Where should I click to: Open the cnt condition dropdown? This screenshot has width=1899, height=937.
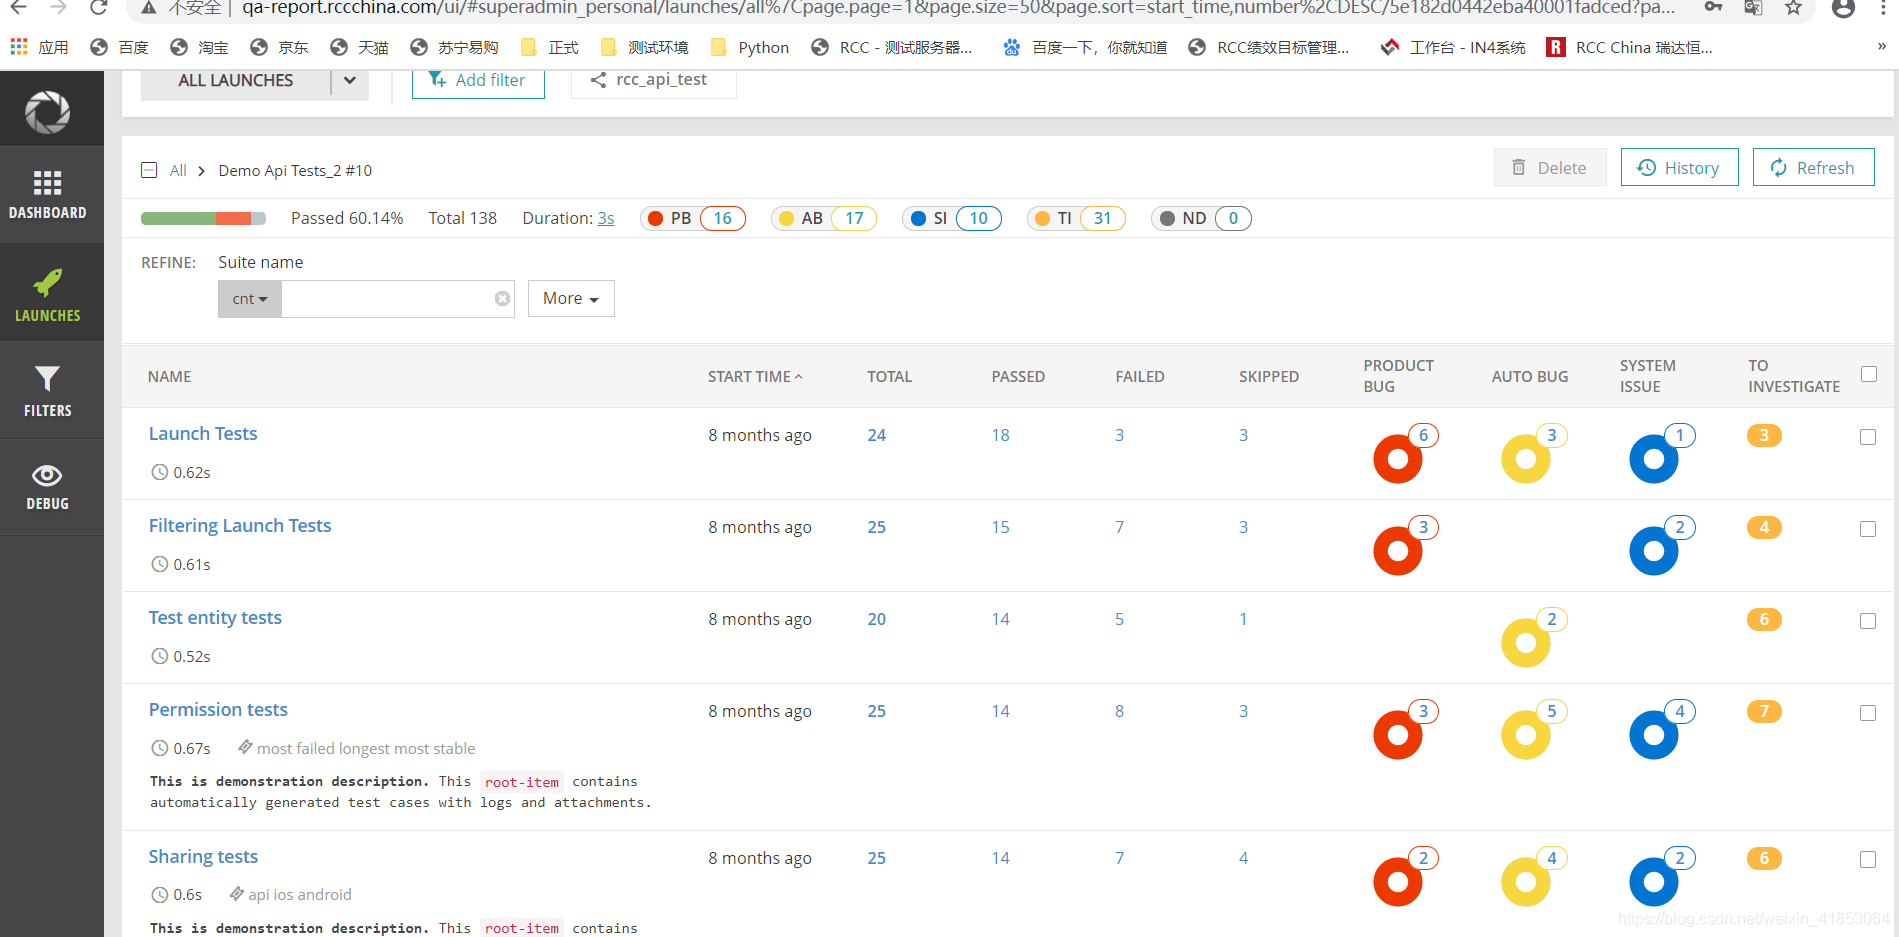pyautogui.click(x=249, y=298)
